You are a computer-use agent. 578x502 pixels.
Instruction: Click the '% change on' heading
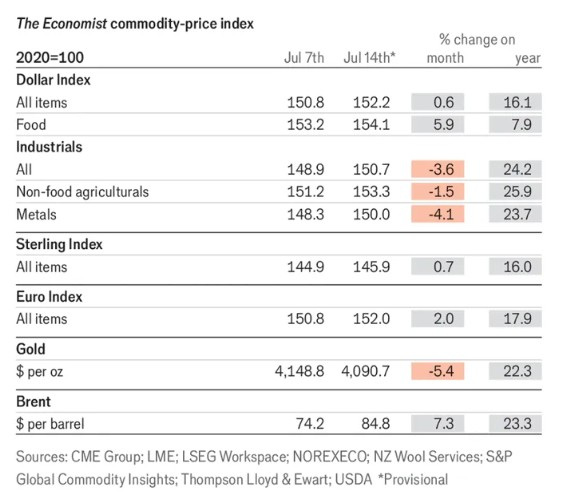click(477, 39)
